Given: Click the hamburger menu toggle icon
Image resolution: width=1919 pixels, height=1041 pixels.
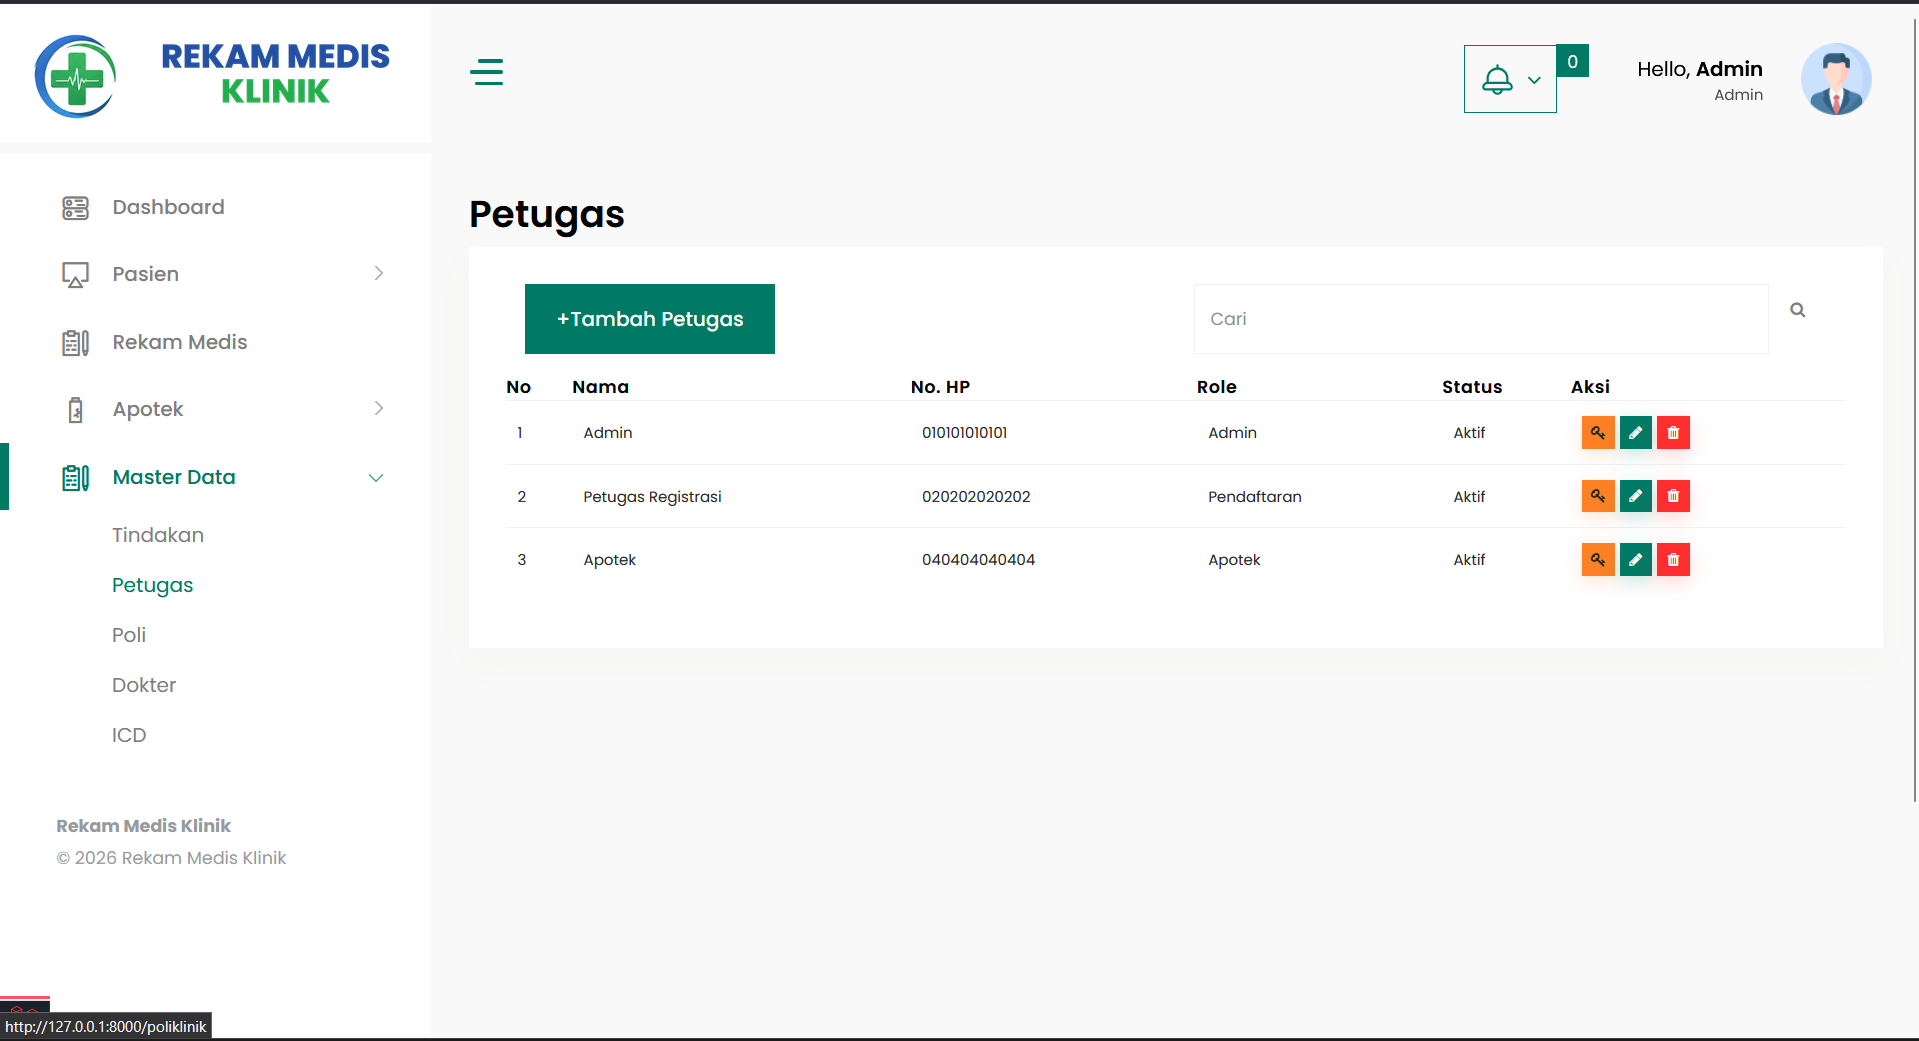Looking at the screenshot, I should coord(487,72).
